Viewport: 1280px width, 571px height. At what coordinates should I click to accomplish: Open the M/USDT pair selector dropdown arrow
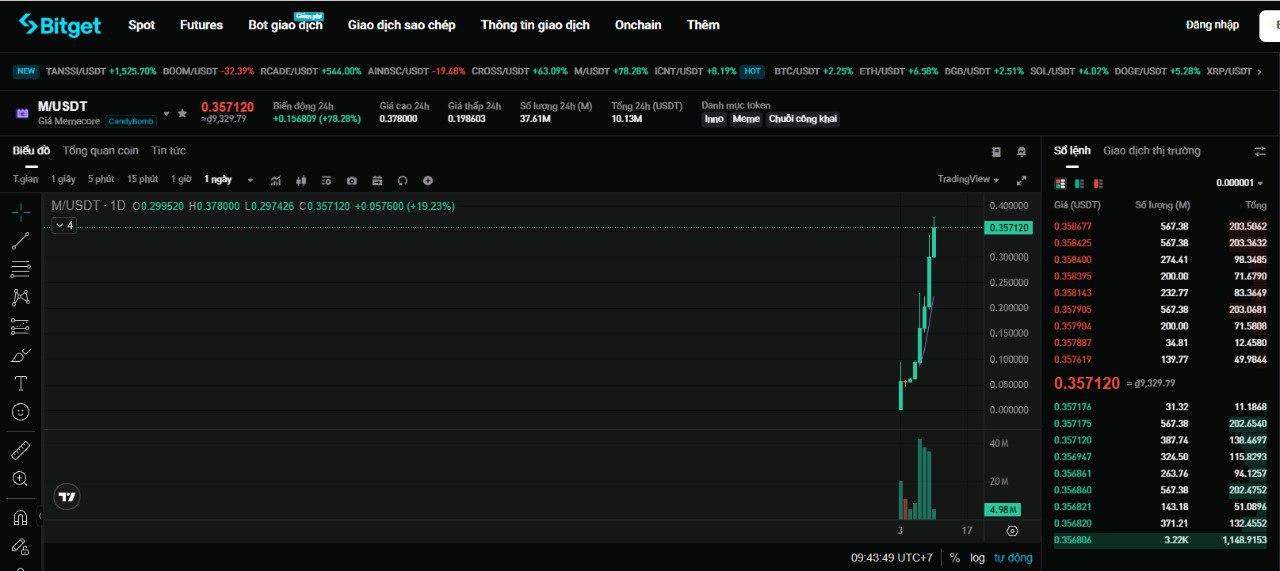166,113
